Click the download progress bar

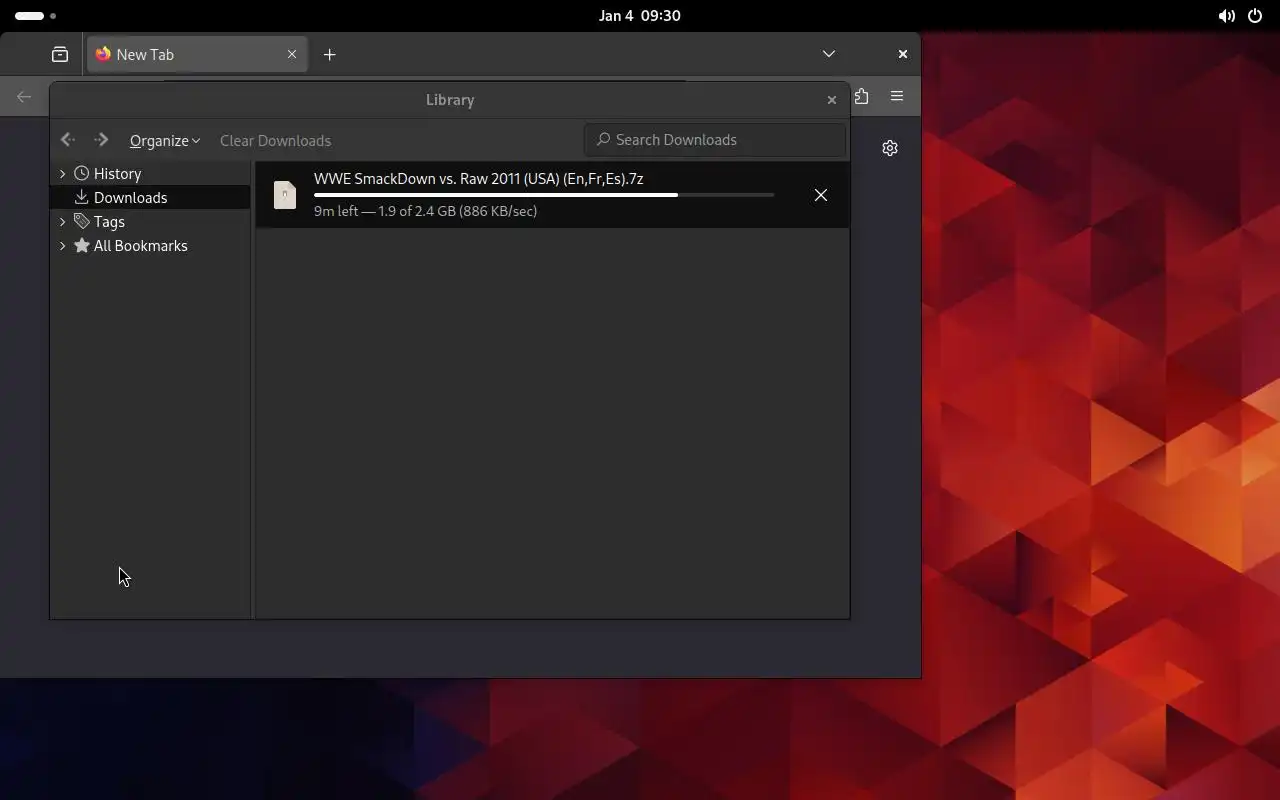coord(544,195)
